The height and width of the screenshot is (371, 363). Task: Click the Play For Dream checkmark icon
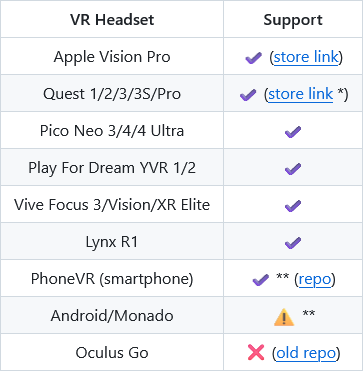pyautogui.click(x=293, y=169)
